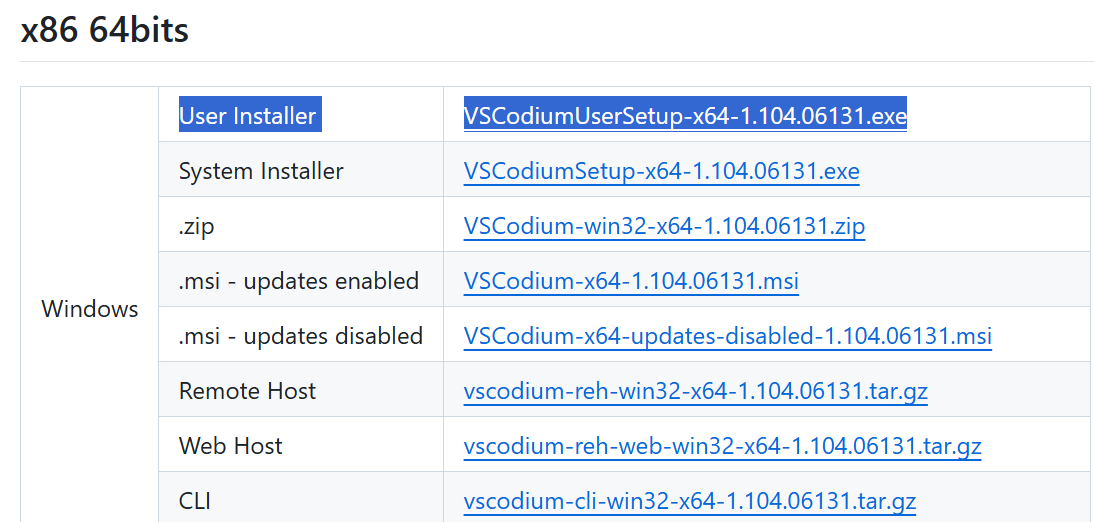
Task: Click the CLI row label
Action: pos(195,500)
